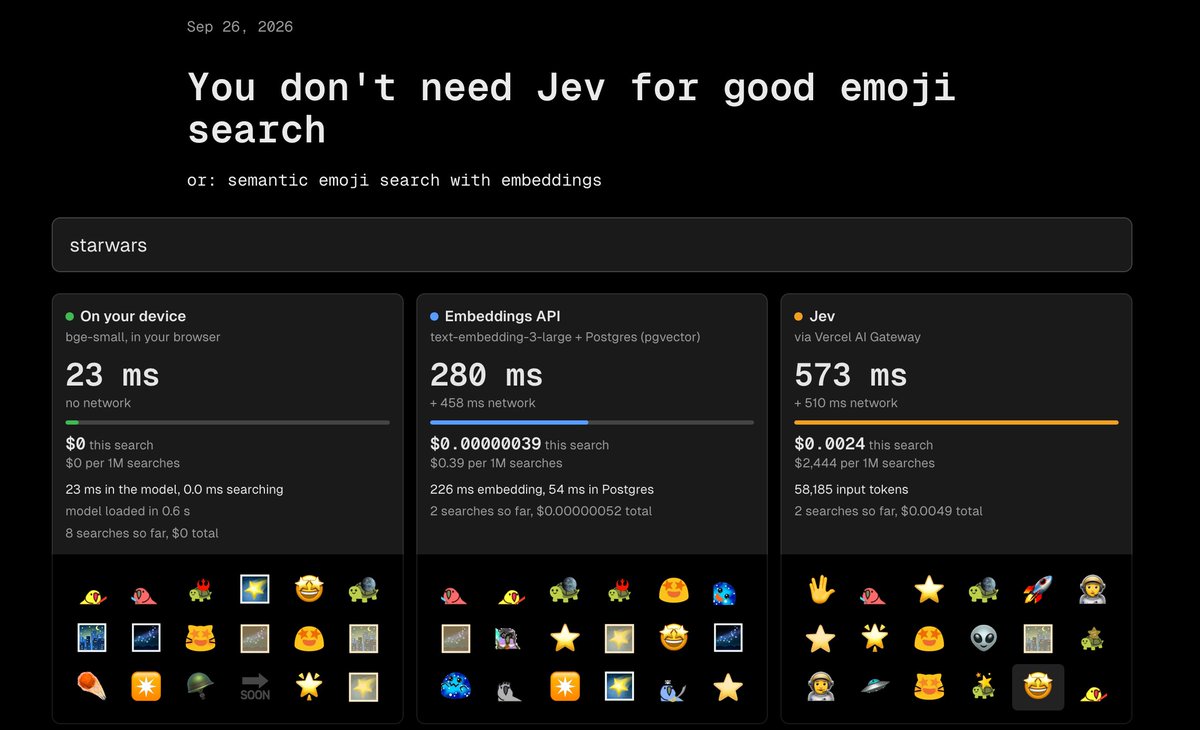Screen dimensions: 1200x730
Task: Choose the turtle carrying a yellow star
Action: (983, 686)
